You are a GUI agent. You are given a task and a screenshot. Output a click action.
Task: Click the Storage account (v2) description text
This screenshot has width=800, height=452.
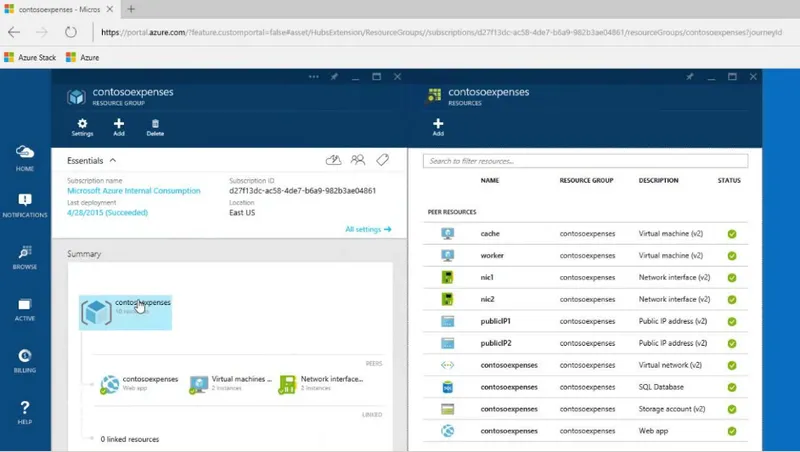point(672,409)
